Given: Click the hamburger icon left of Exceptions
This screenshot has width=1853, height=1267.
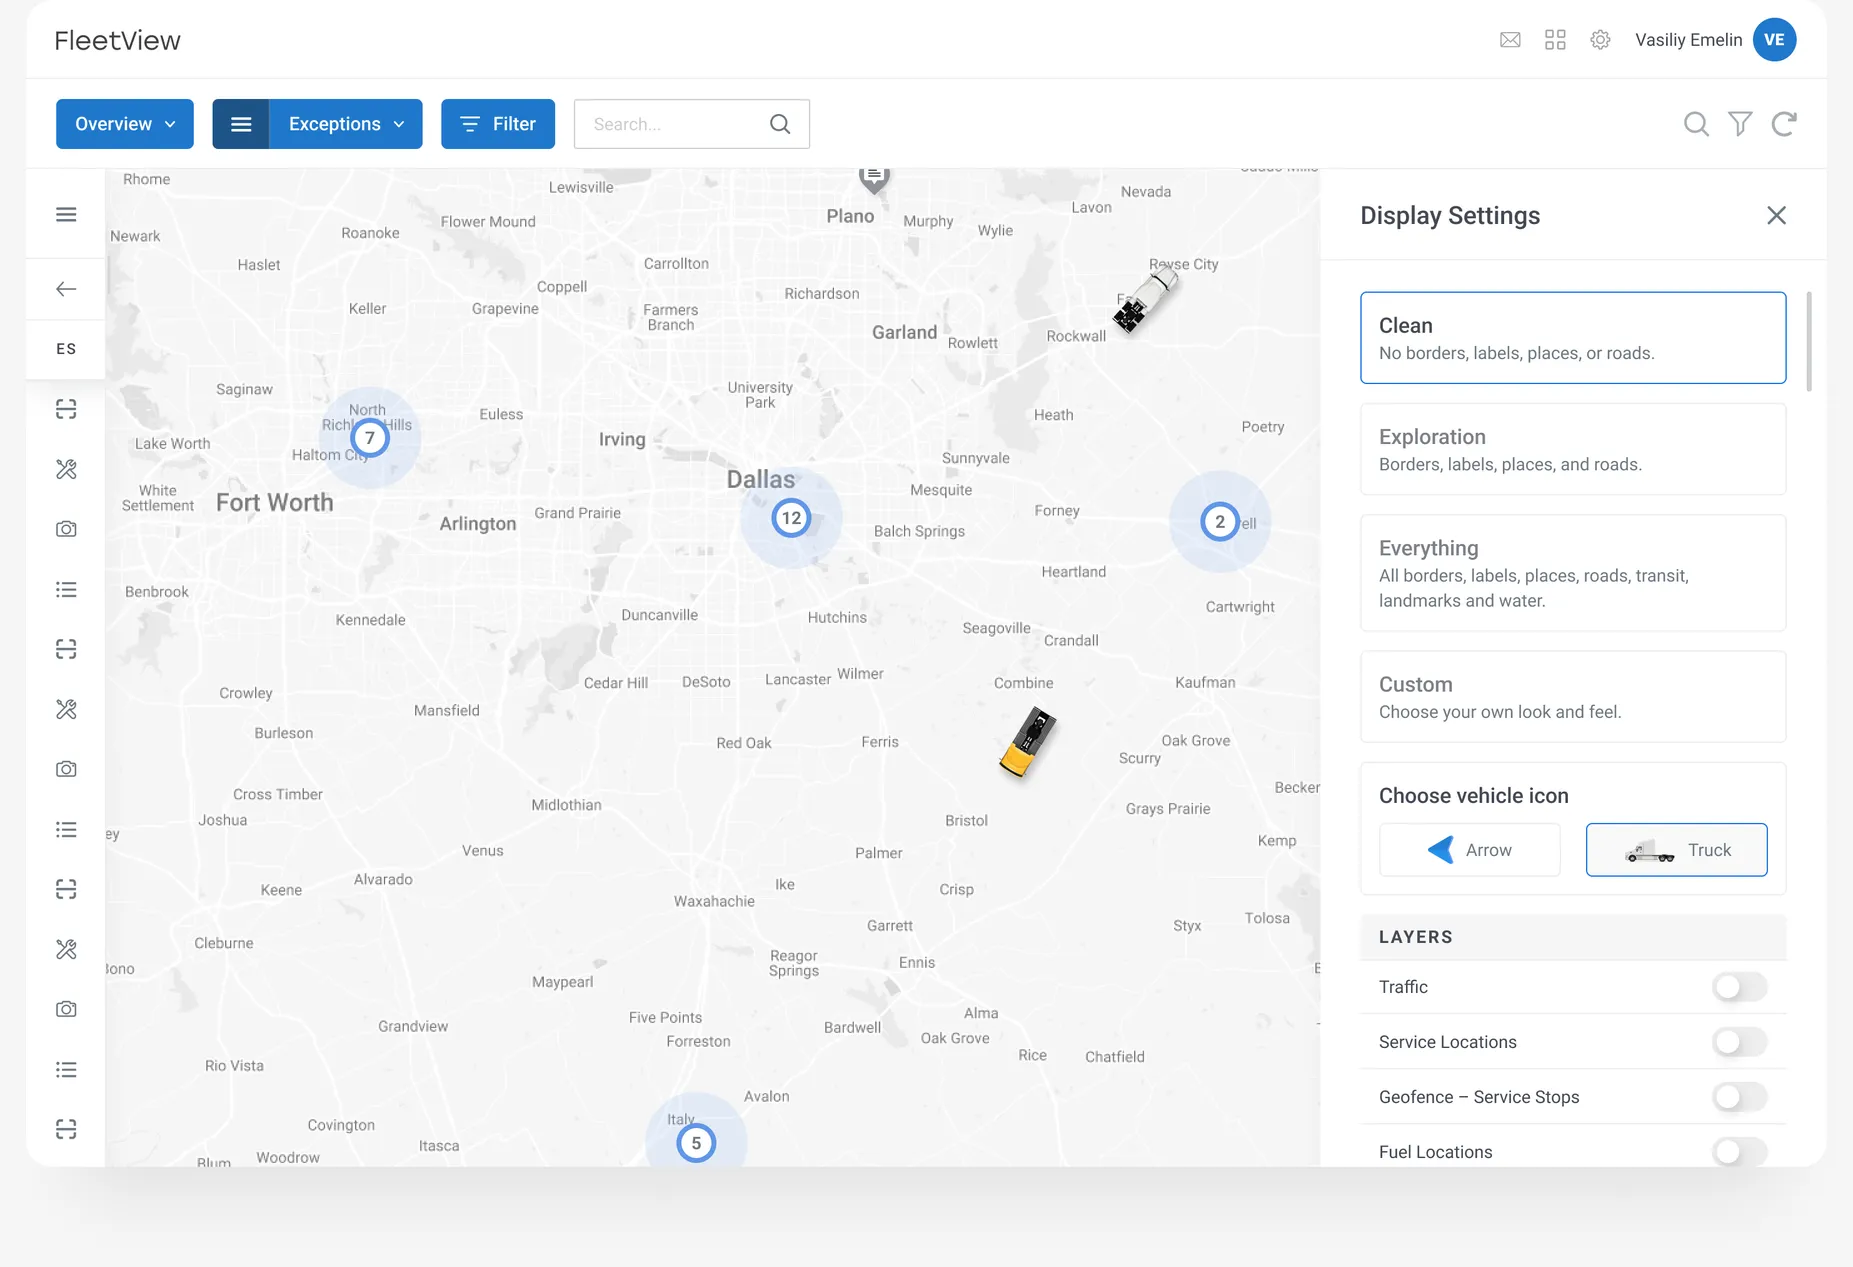Looking at the screenshot, I should (x=241, y=124).
